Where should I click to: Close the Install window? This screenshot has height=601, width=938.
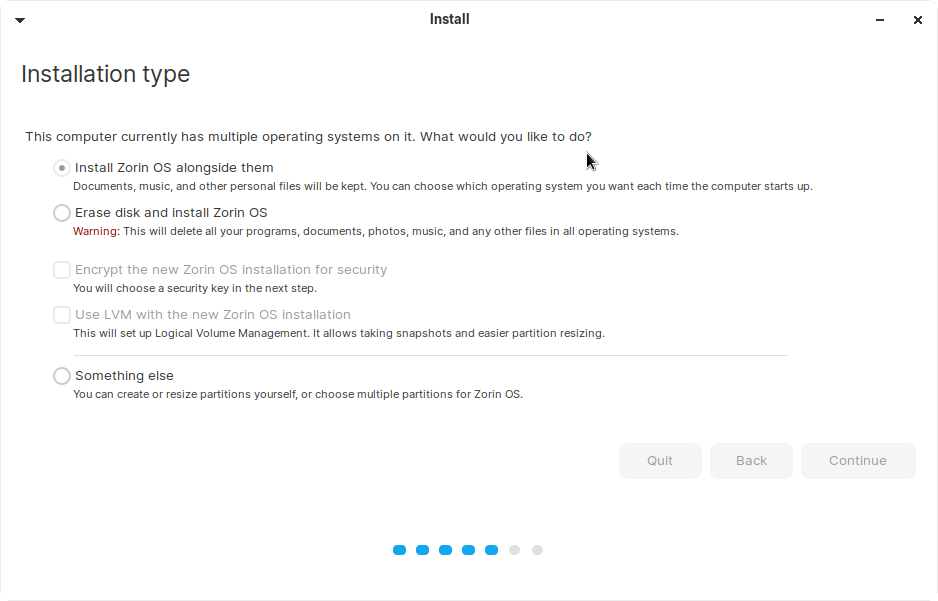click(917, 20)
